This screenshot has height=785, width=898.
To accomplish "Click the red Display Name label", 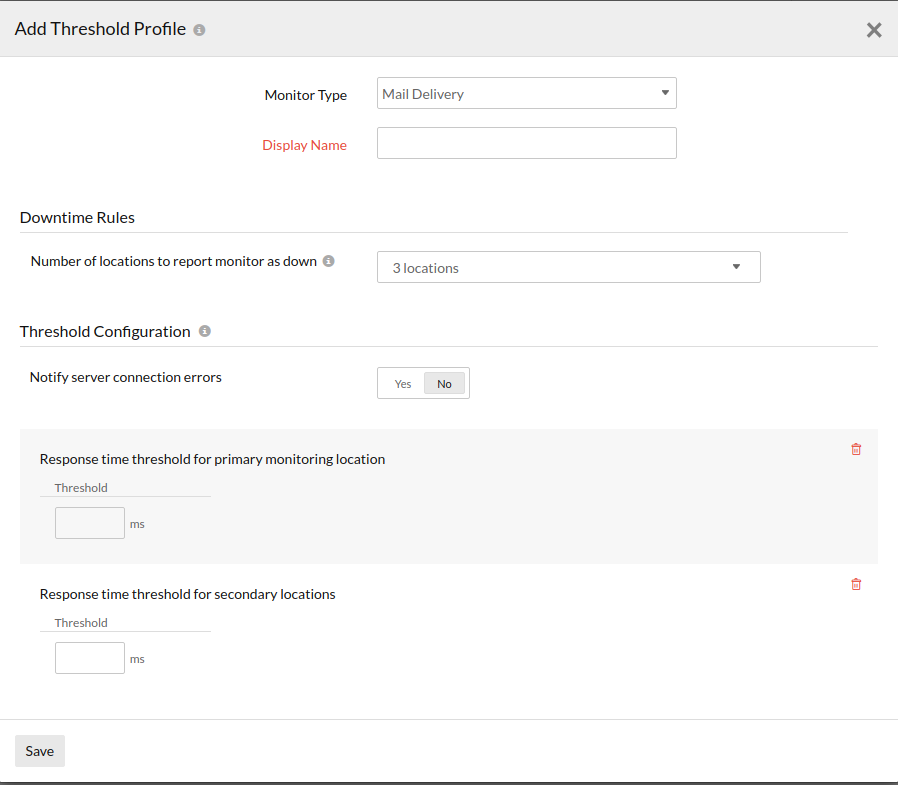I will tap(304, 145).
